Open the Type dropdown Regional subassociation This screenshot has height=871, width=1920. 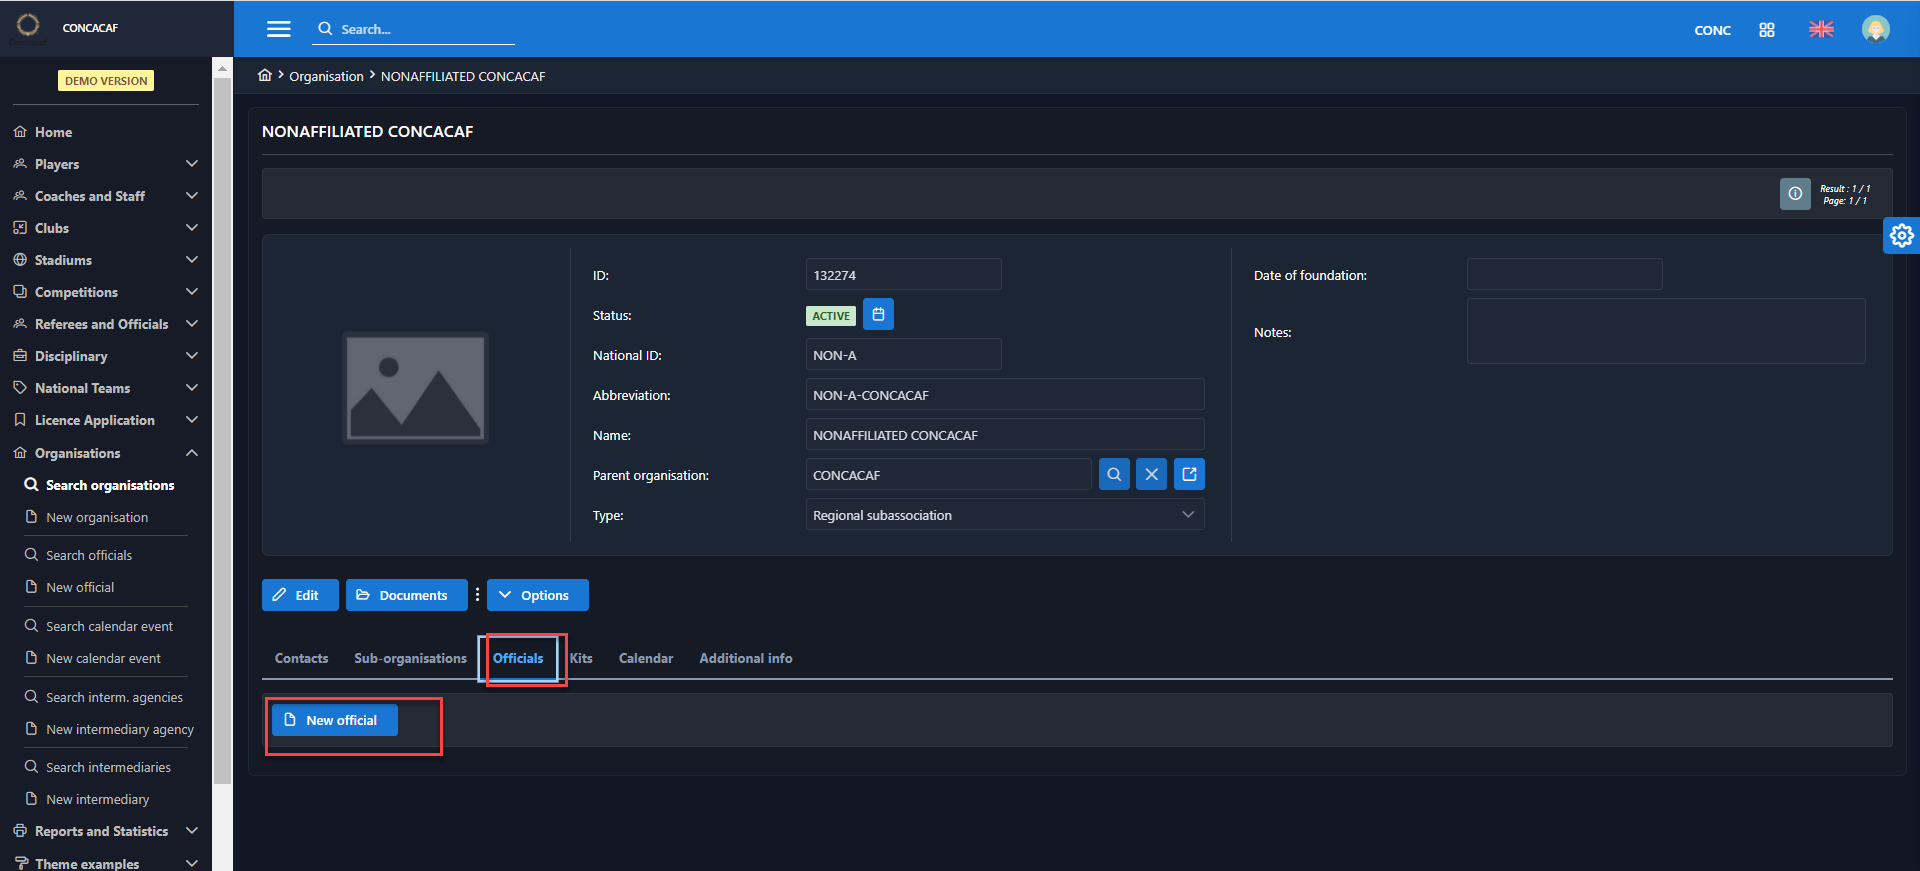[1004, 515]
